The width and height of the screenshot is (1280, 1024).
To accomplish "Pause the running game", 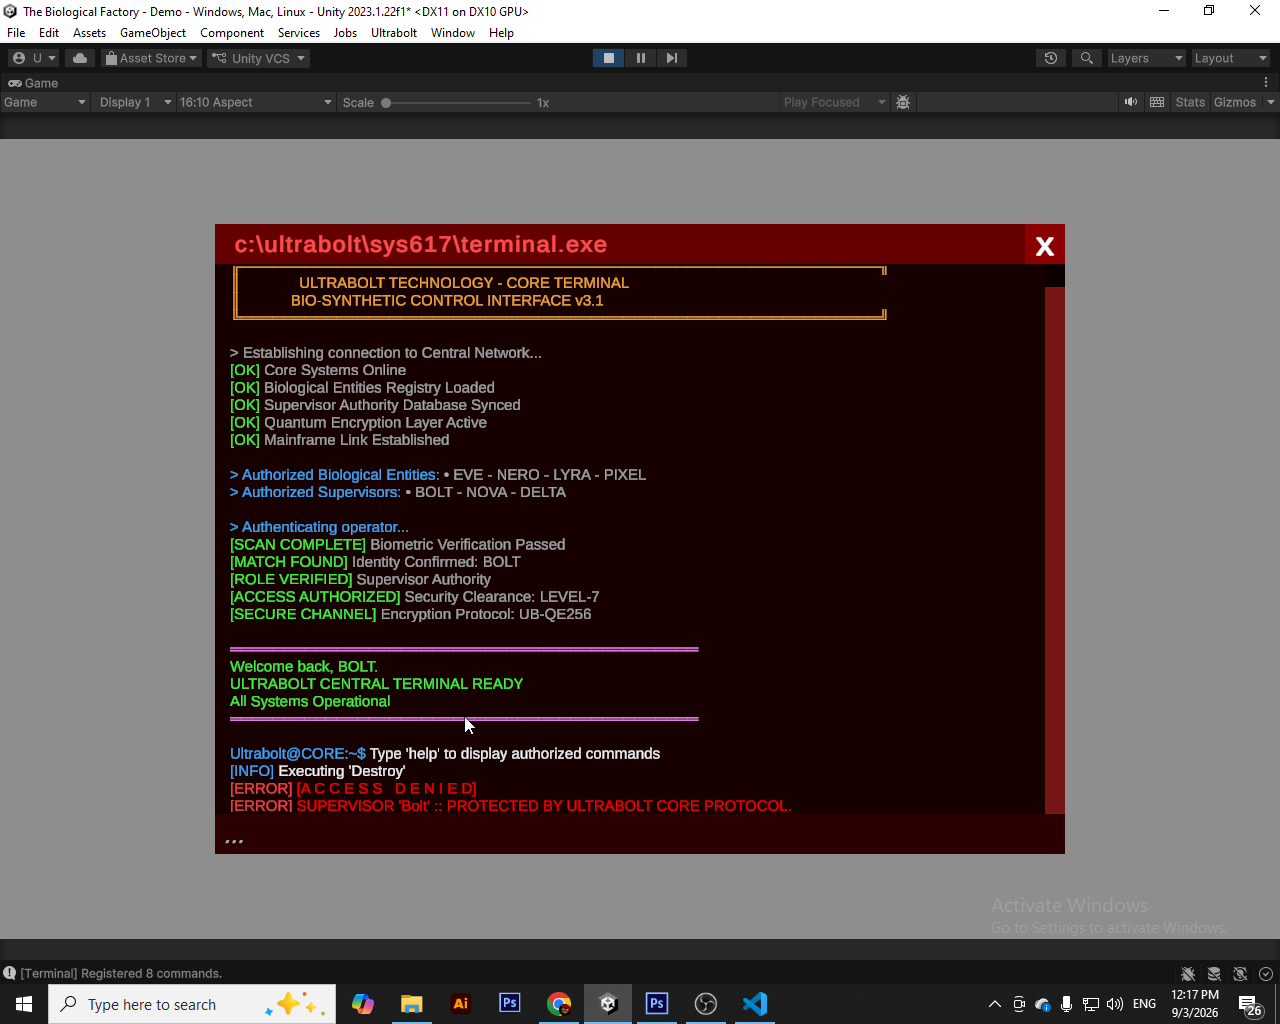I will (x=640, y=58).
